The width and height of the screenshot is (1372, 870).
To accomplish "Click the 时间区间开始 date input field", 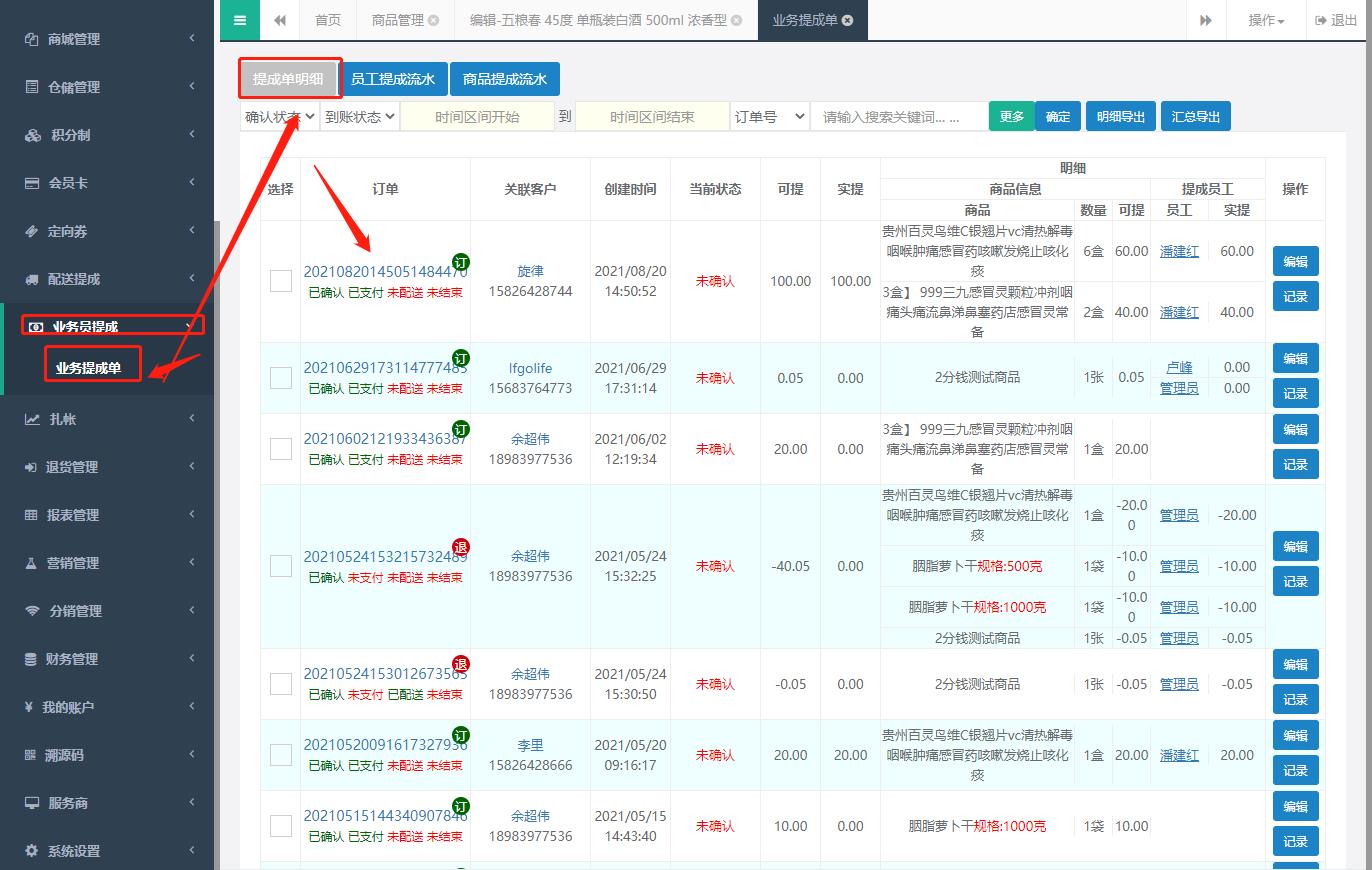I will tap(477, 117).
